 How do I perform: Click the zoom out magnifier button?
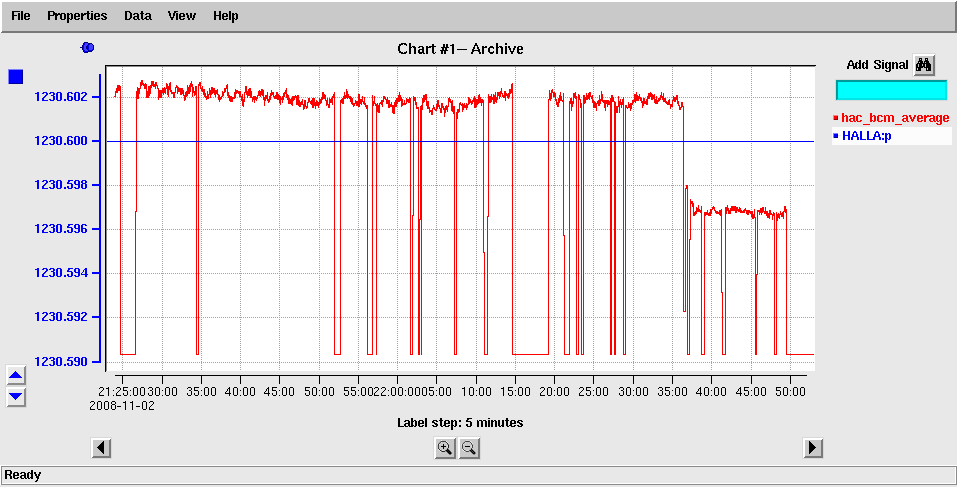[x=469, y=449]
